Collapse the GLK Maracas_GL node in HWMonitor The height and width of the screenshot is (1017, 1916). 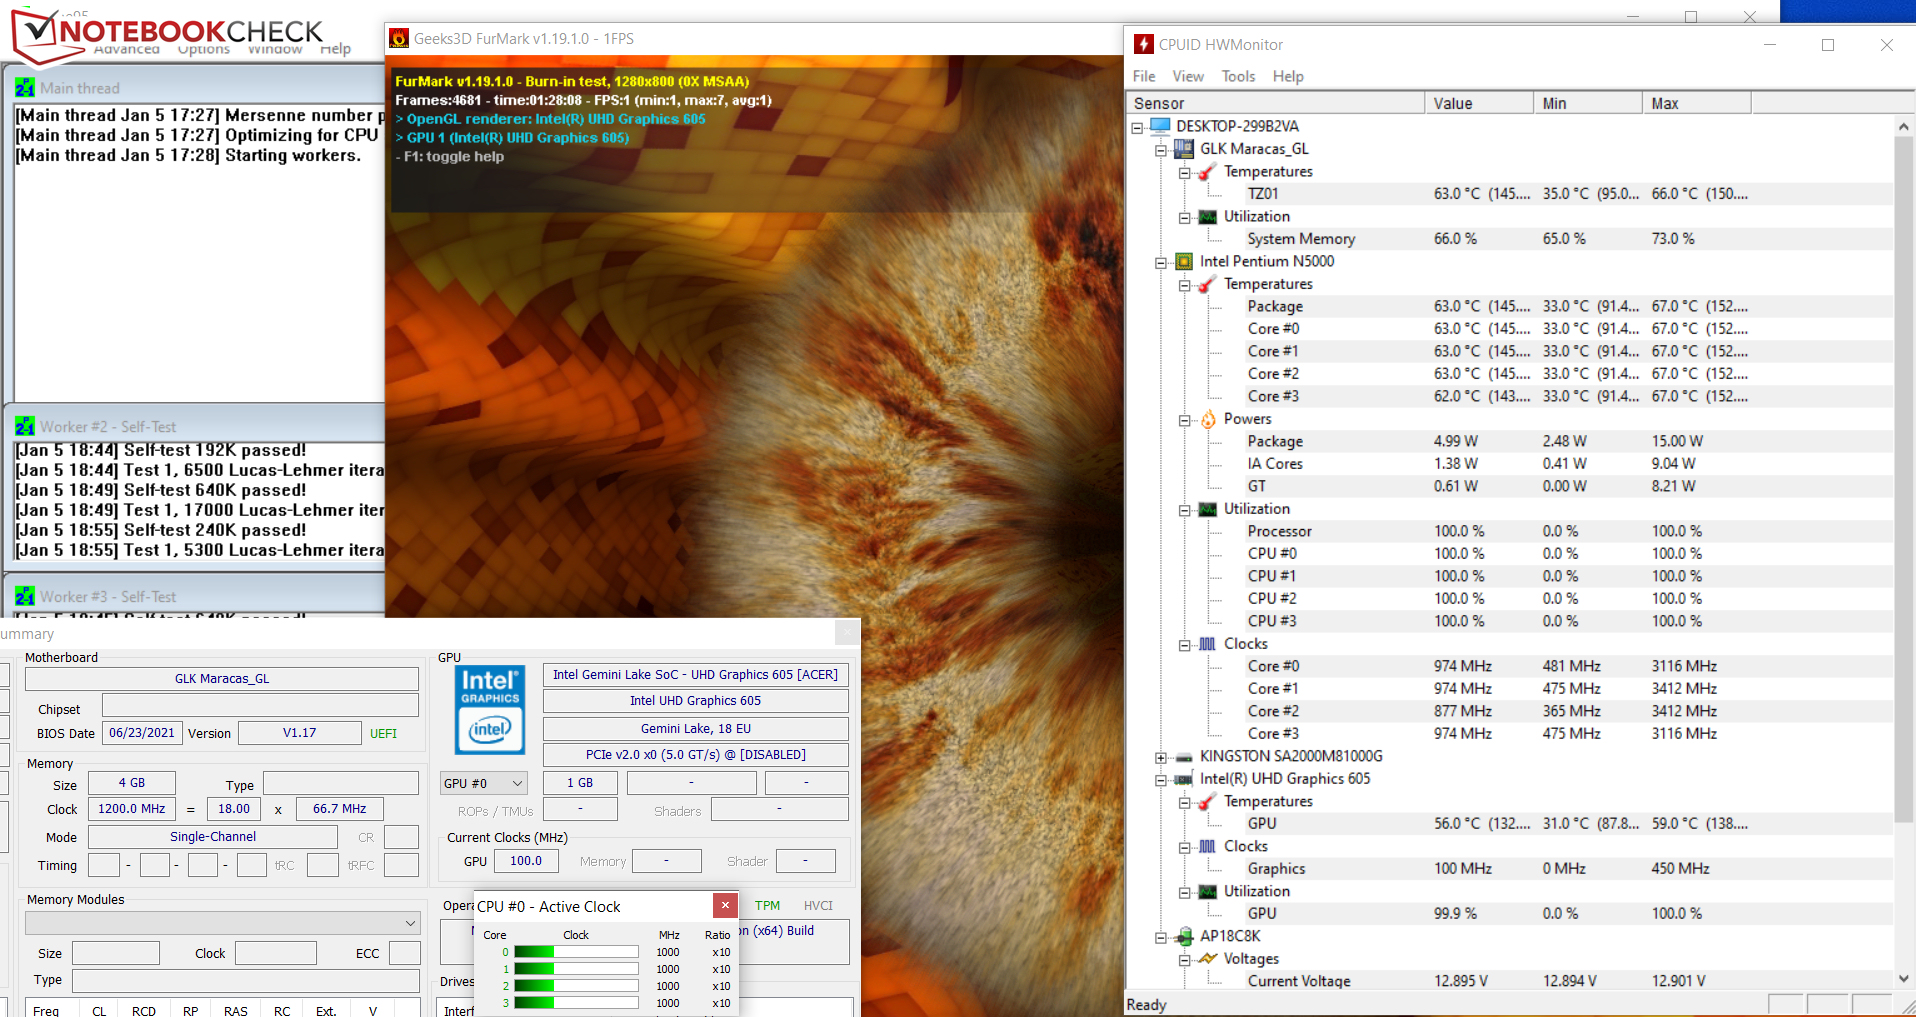[x=1161, y=150]
